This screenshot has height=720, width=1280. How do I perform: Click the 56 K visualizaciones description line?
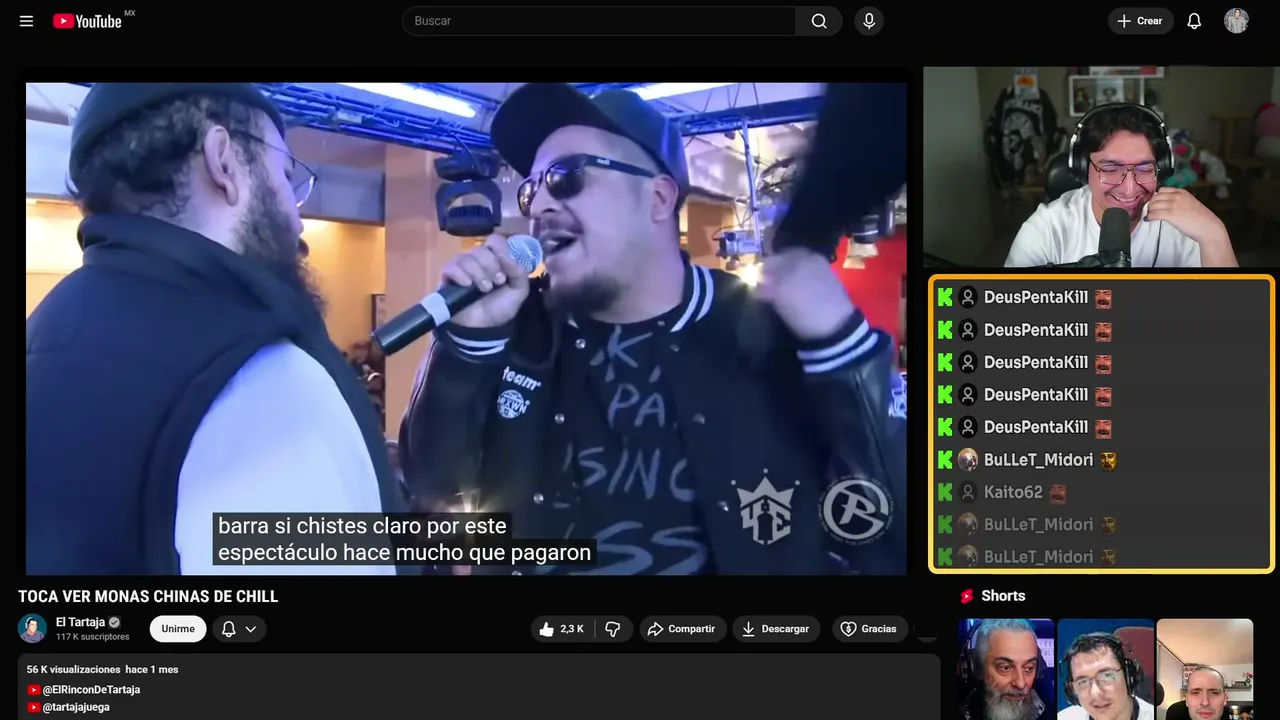pos(102,669)
